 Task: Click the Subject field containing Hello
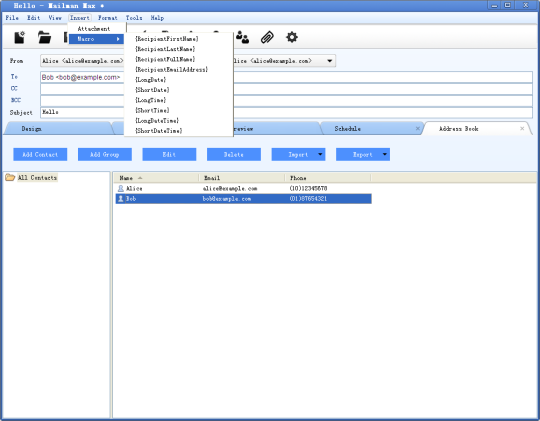[286, 112]
